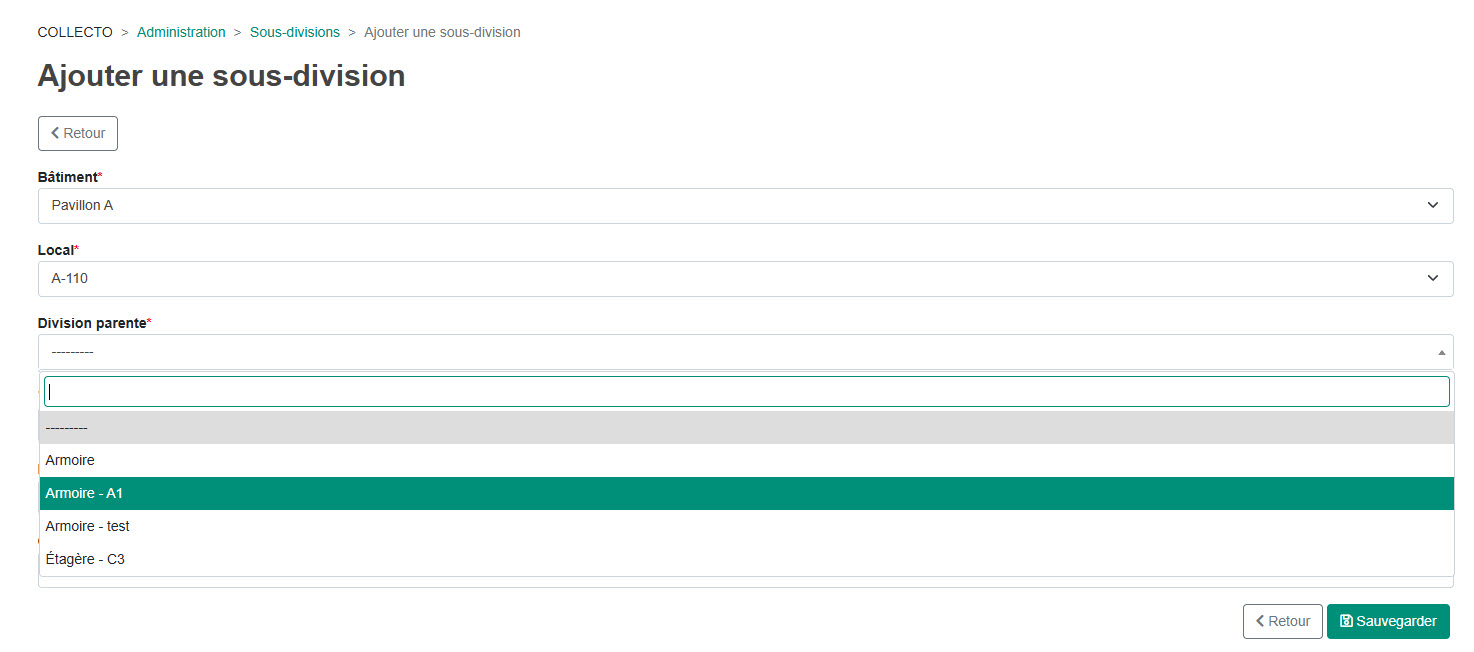Open the Sous-divisions breadcrumb link
This screenshot has width=1474, height=652.
[x=295, y=32]
